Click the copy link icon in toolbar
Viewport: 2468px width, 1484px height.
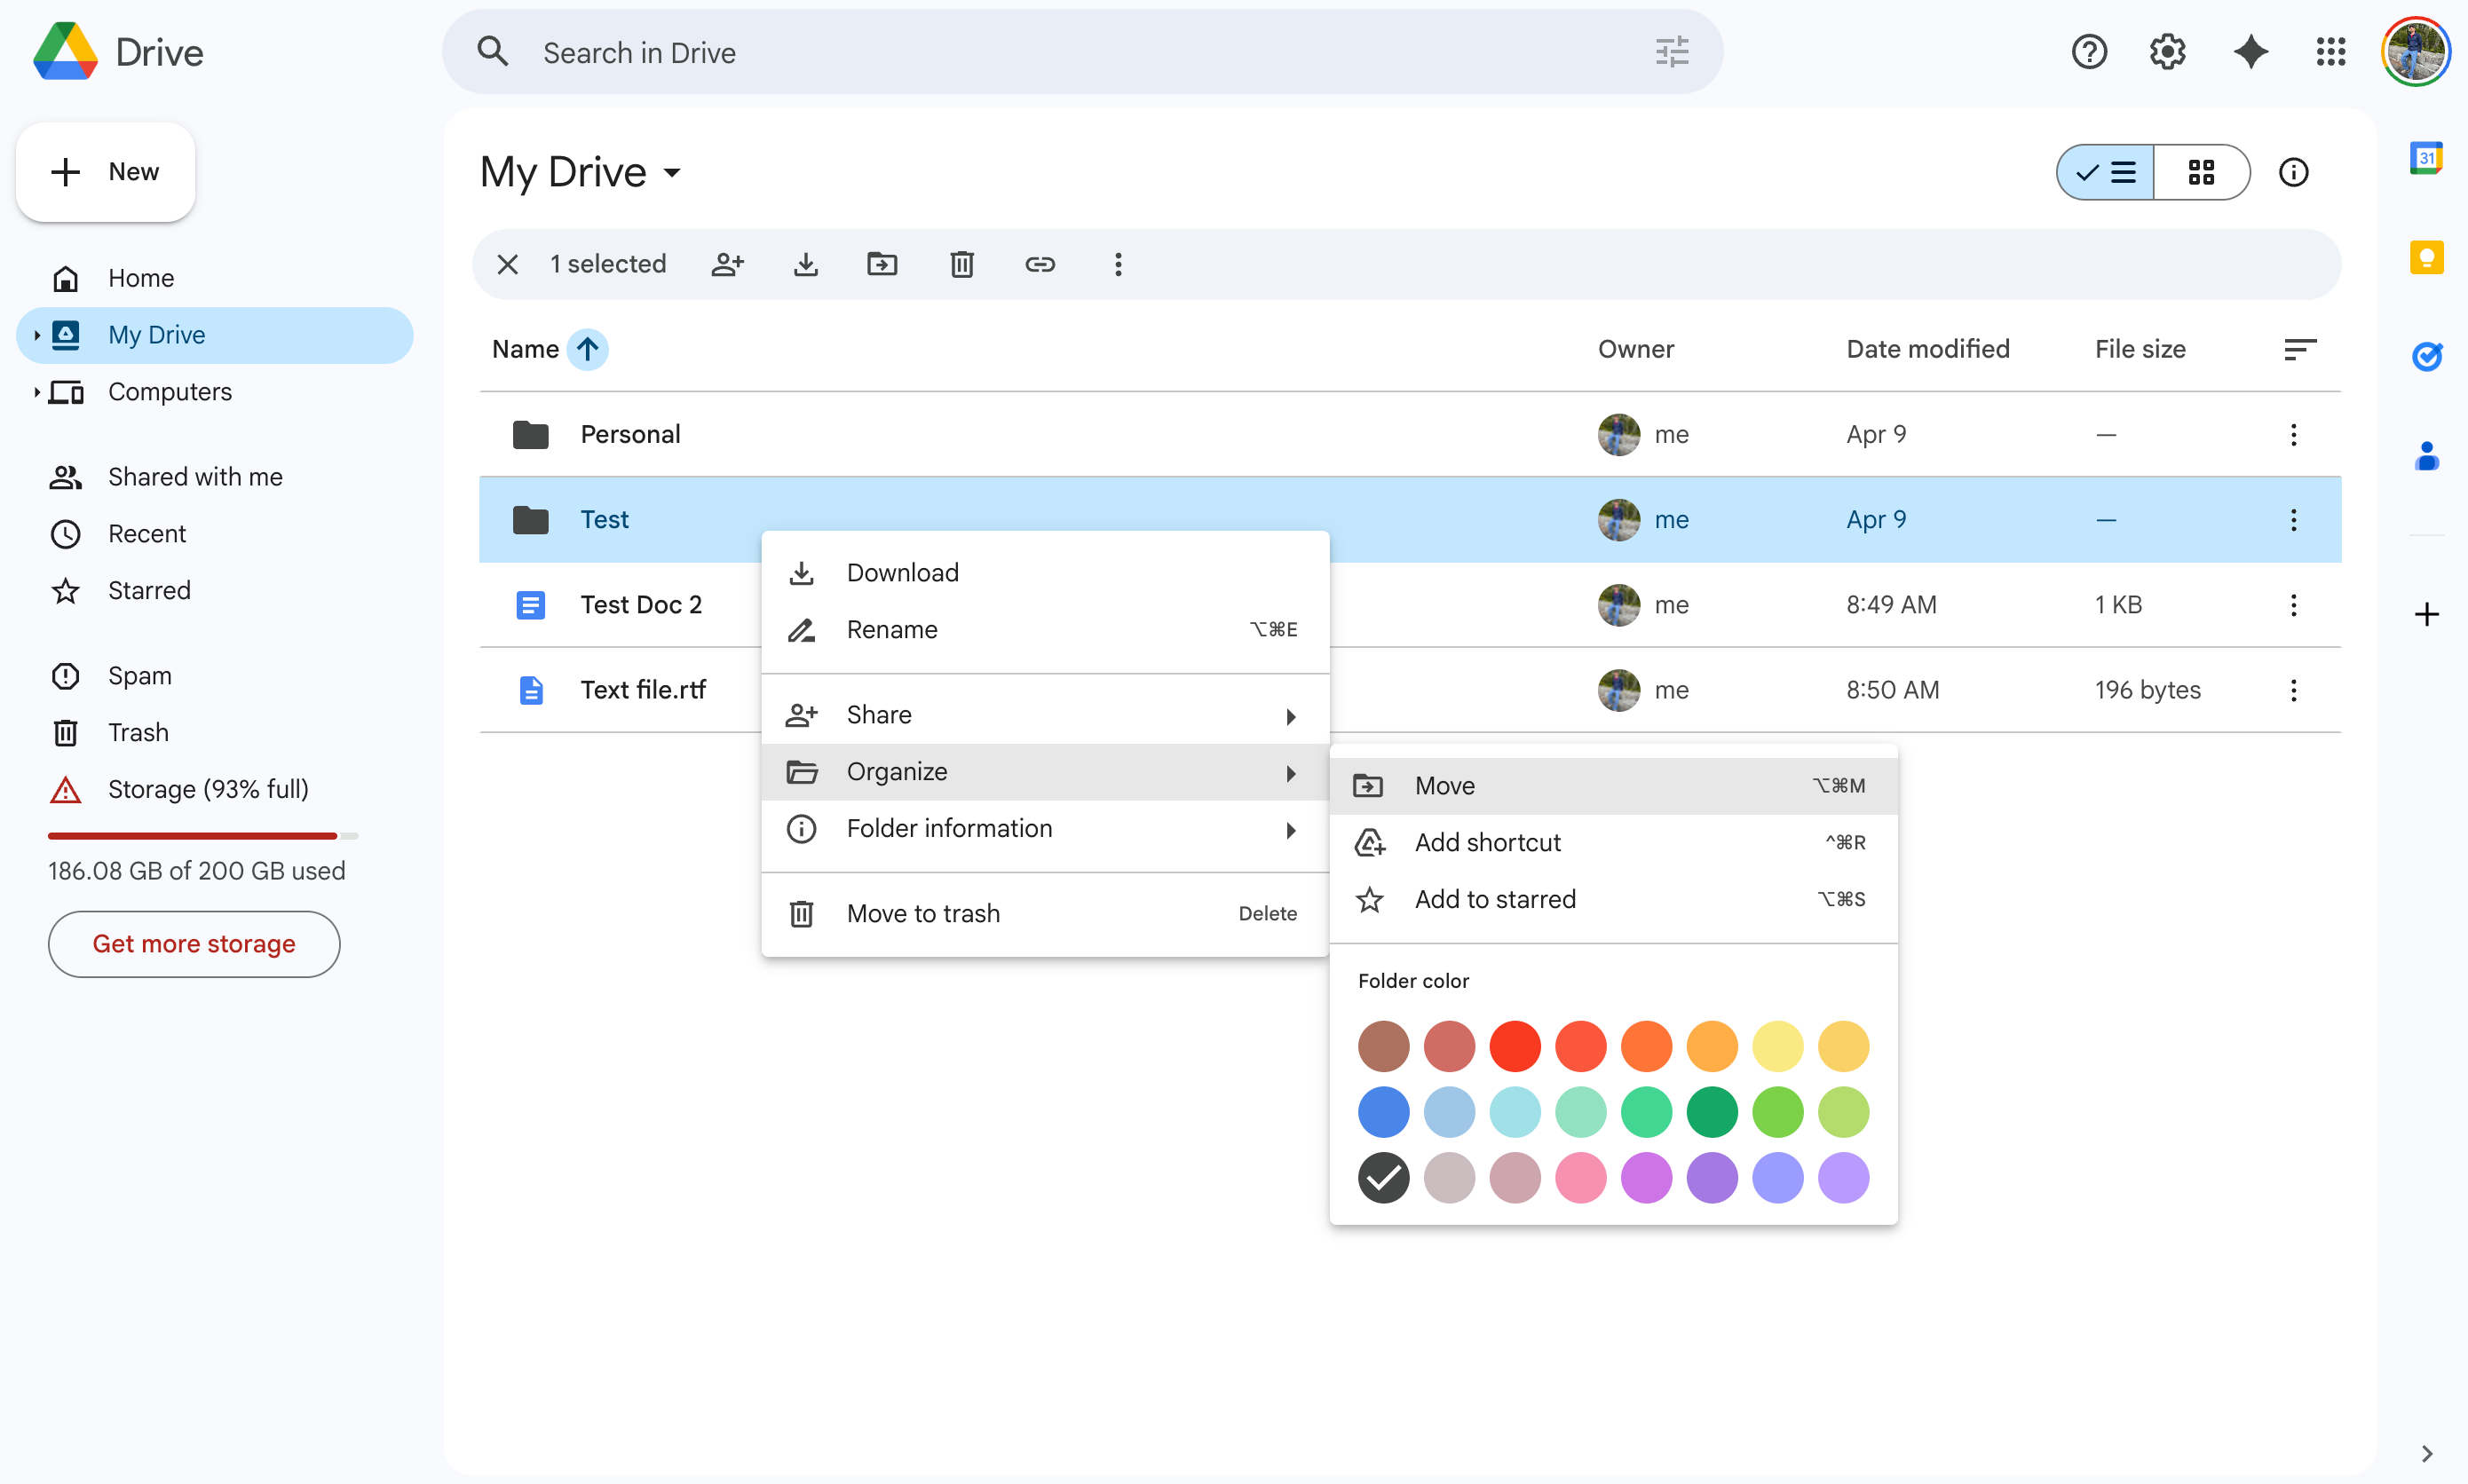(x=1040, y=264)
